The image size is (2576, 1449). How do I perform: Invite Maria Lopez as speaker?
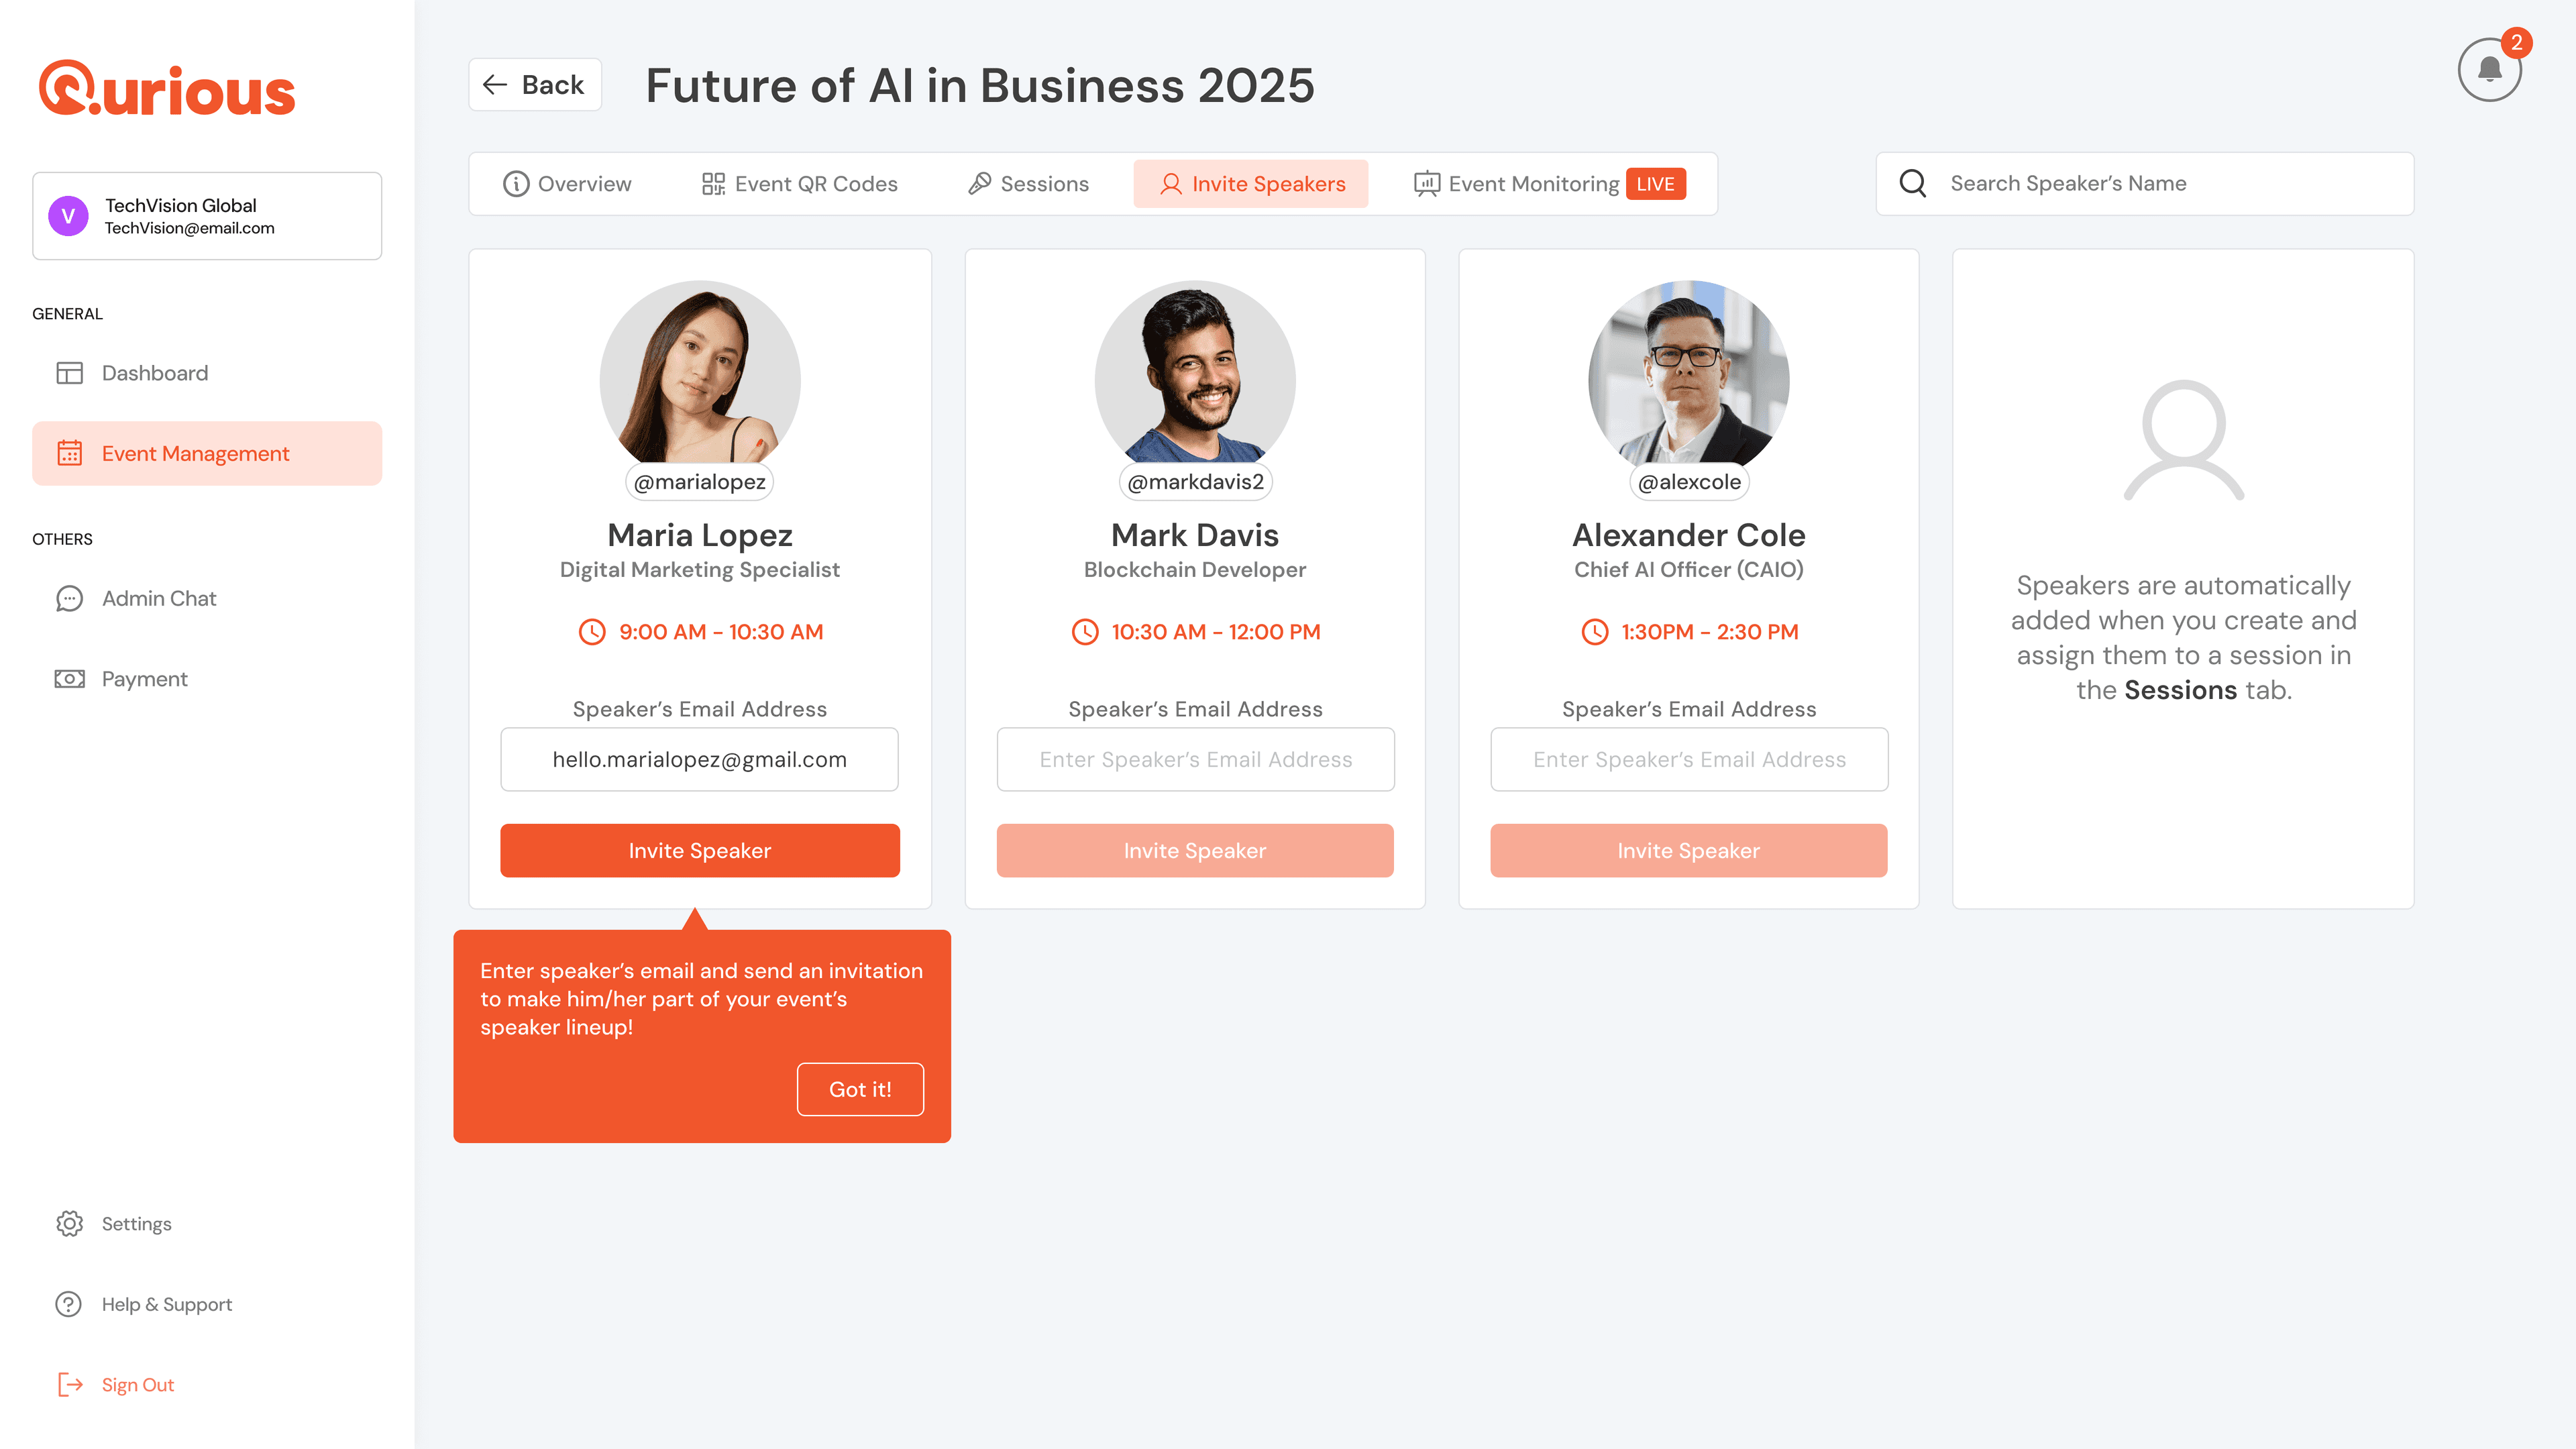pyautogui.click(x=700, y=851)
